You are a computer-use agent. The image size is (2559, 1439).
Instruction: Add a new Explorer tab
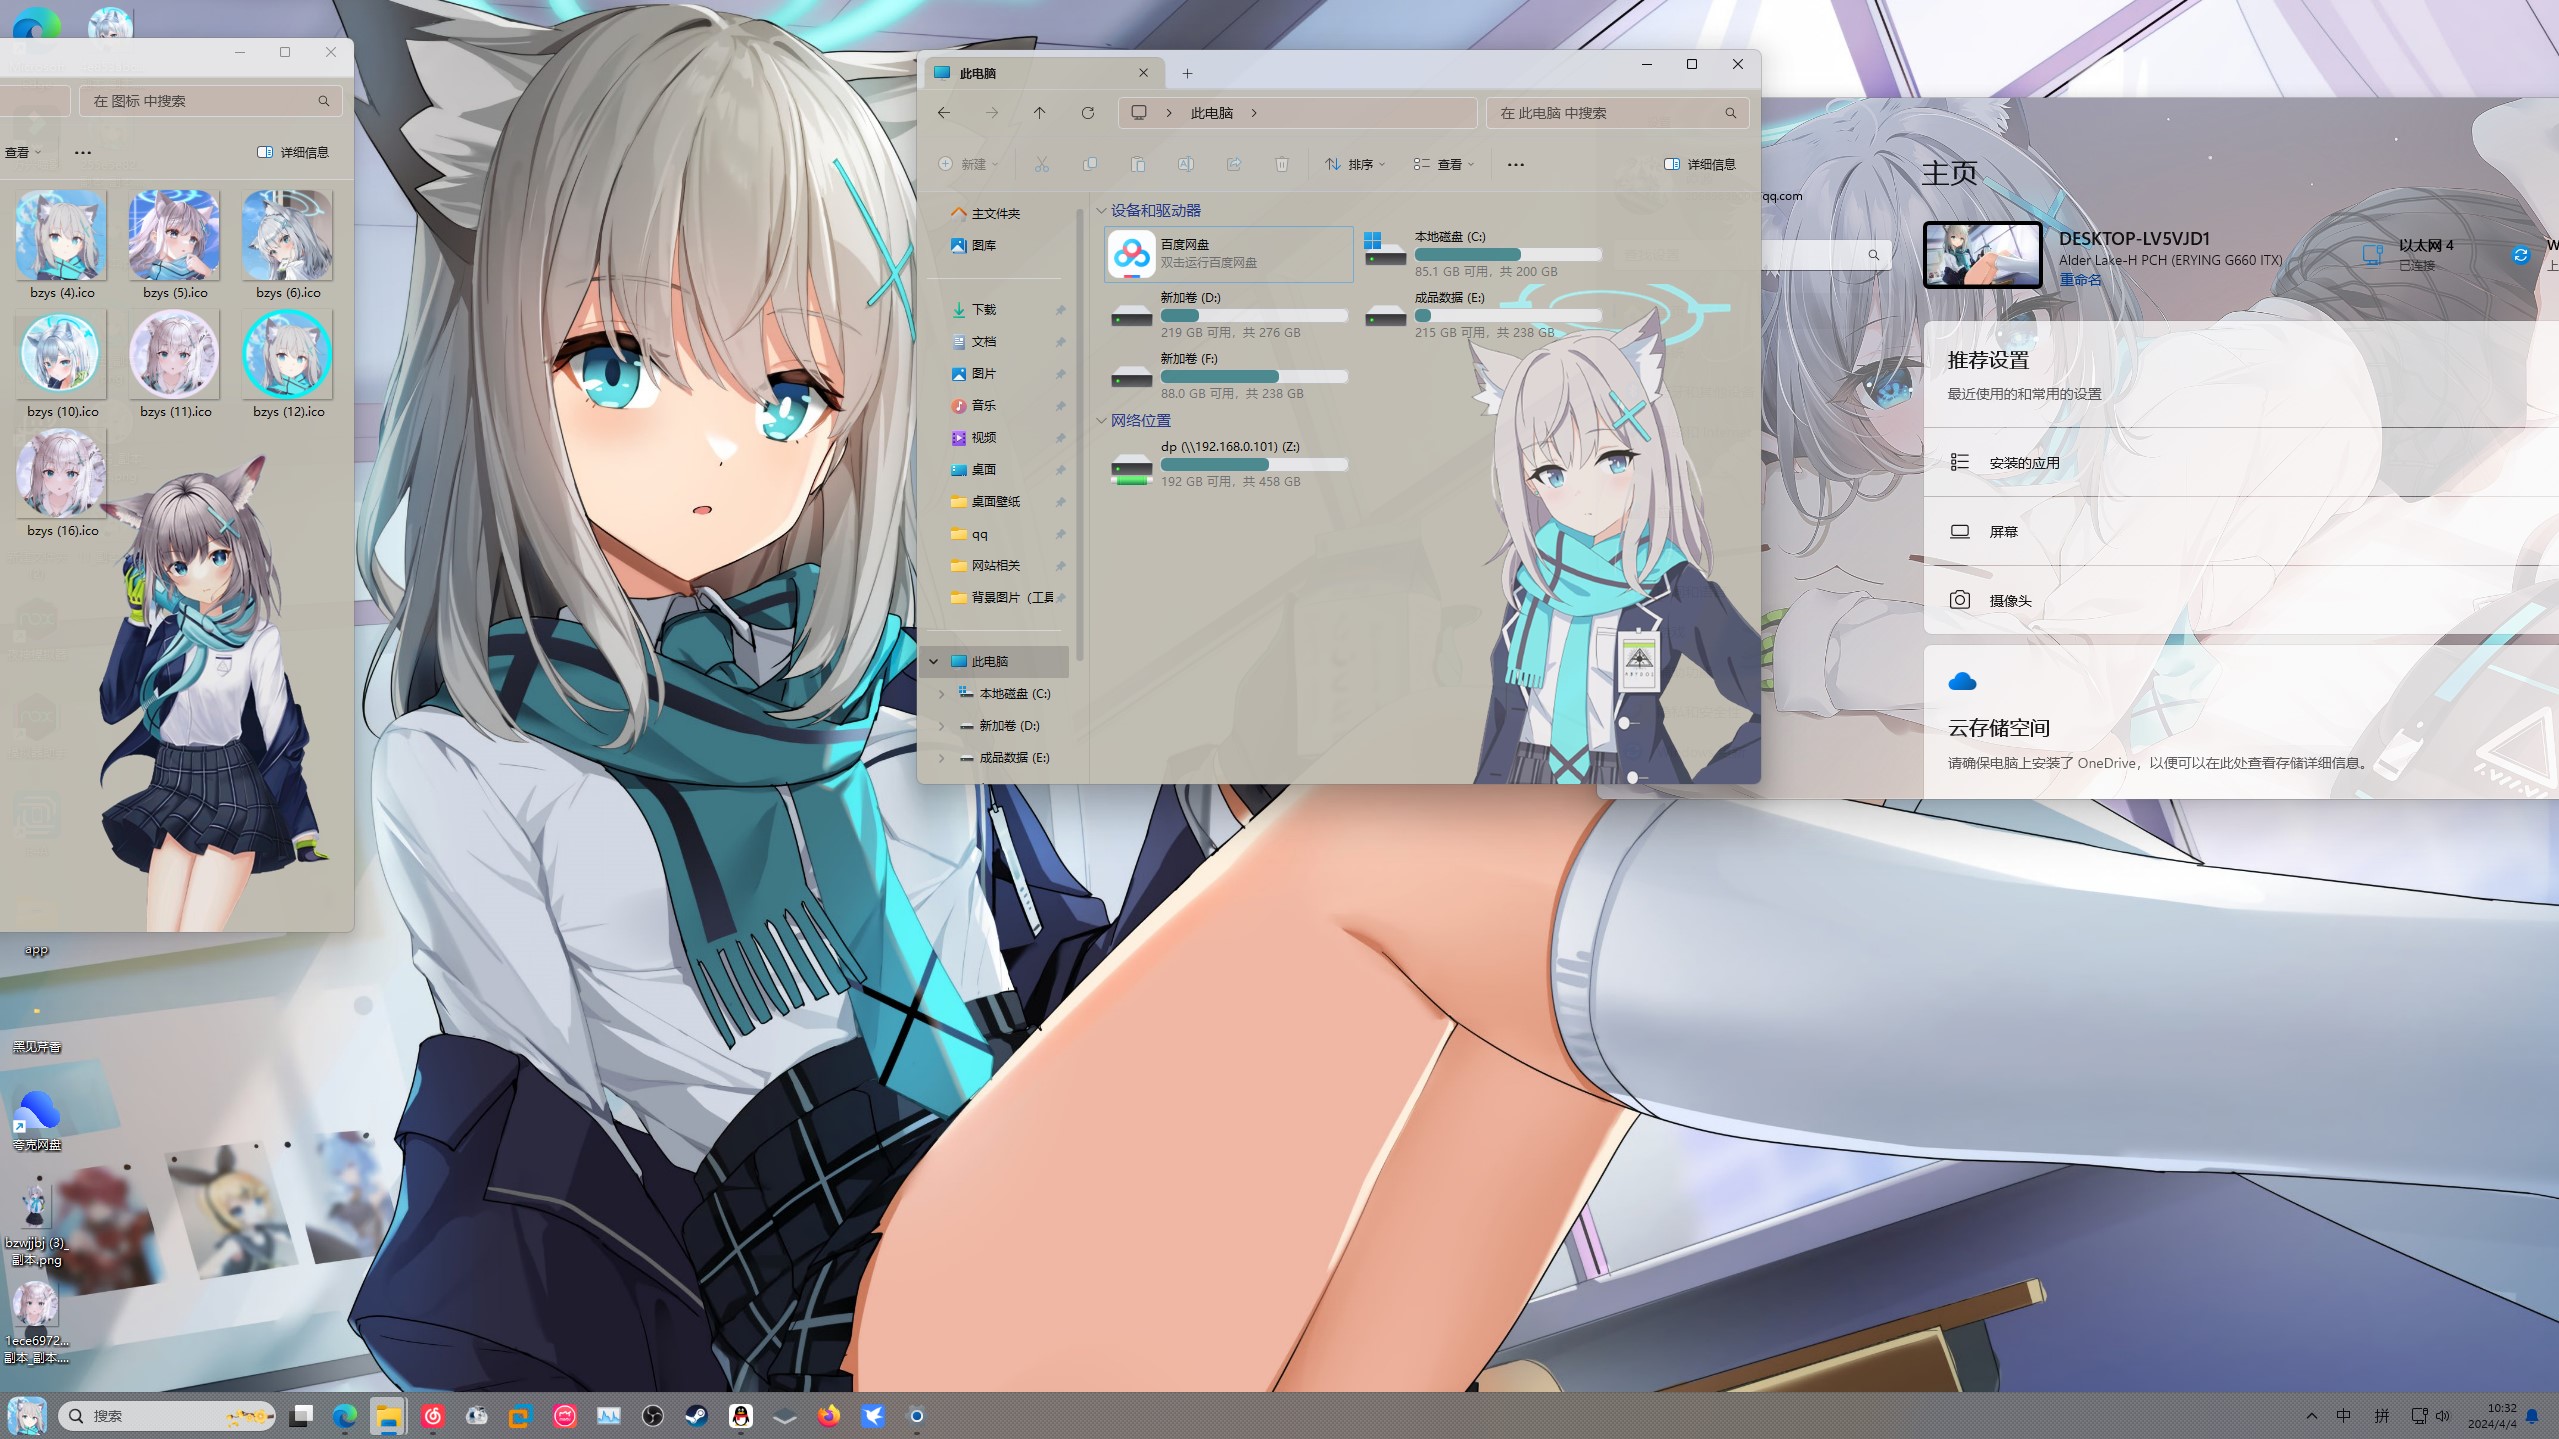(x=1187, y=73)
